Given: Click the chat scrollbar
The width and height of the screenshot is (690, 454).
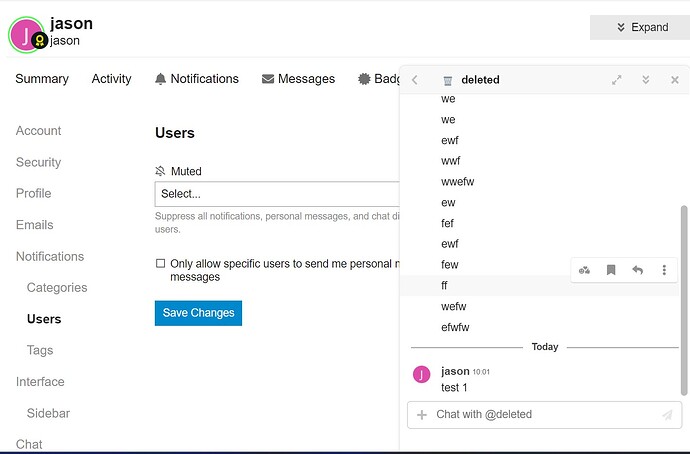Looking at the screenshot, I should click(x=684, y=300).
